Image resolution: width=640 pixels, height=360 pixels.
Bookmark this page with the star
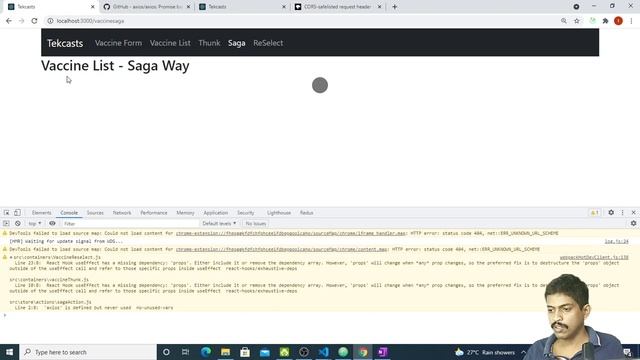577,21
